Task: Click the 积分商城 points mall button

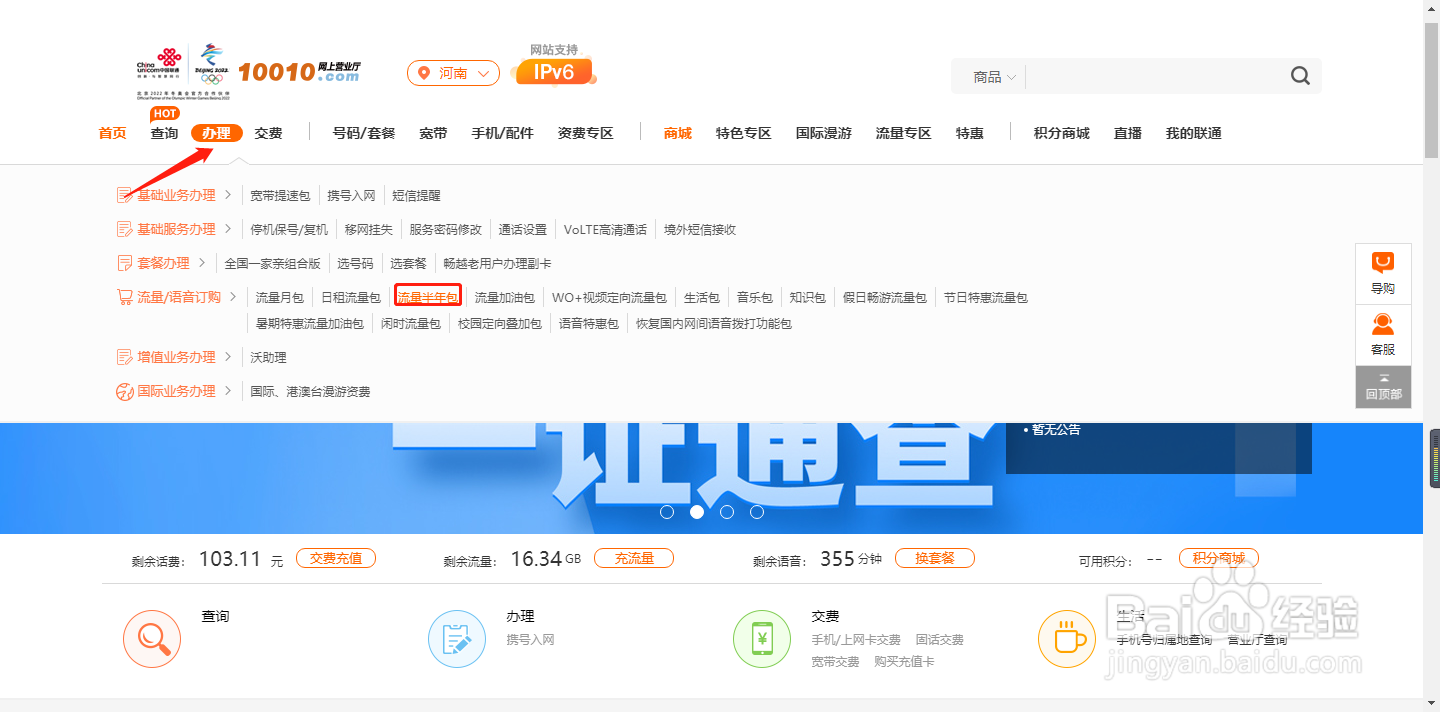Action: pyautogui.click(x=1218, y=558)
